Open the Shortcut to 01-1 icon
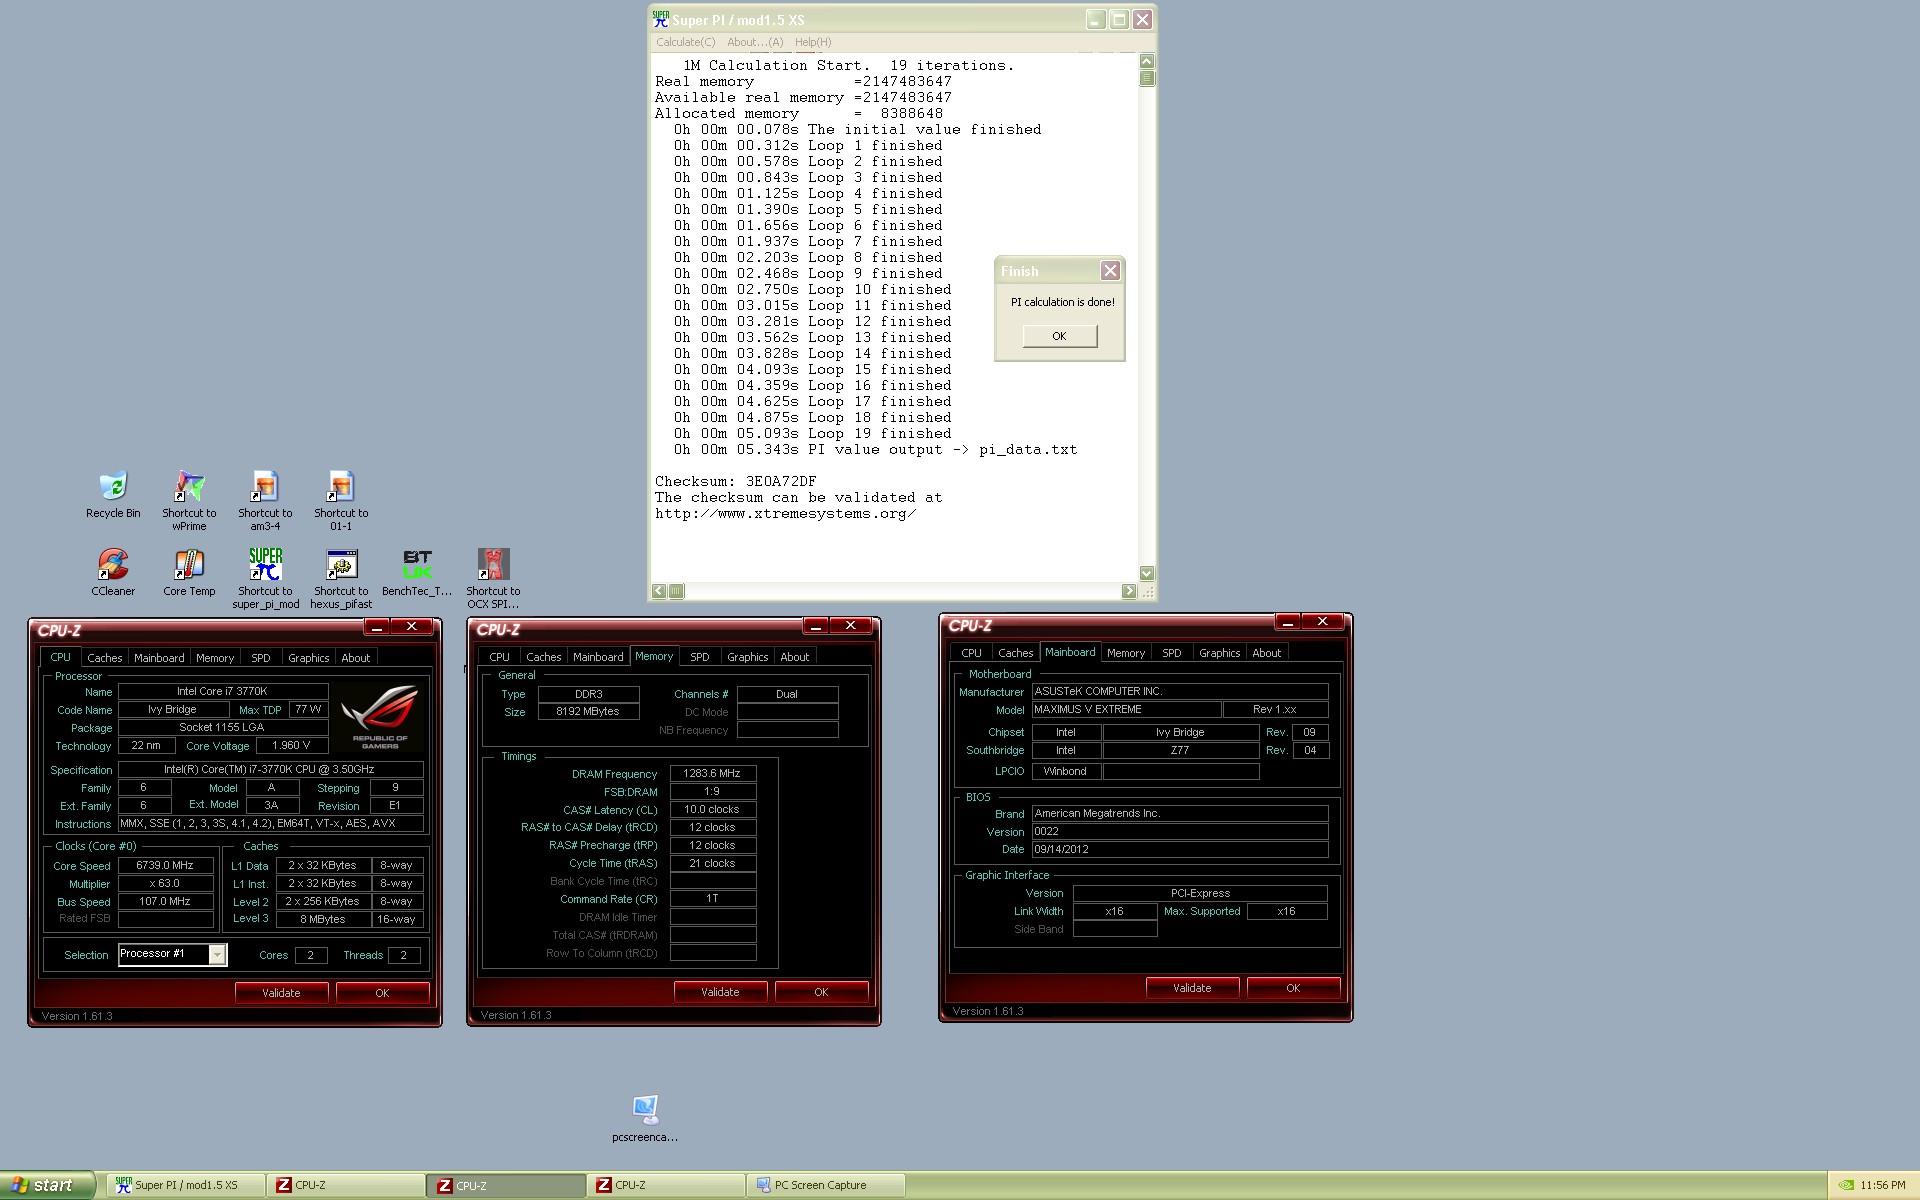The width and height of the screenshot is (1920, 1200). pos(341,500)
